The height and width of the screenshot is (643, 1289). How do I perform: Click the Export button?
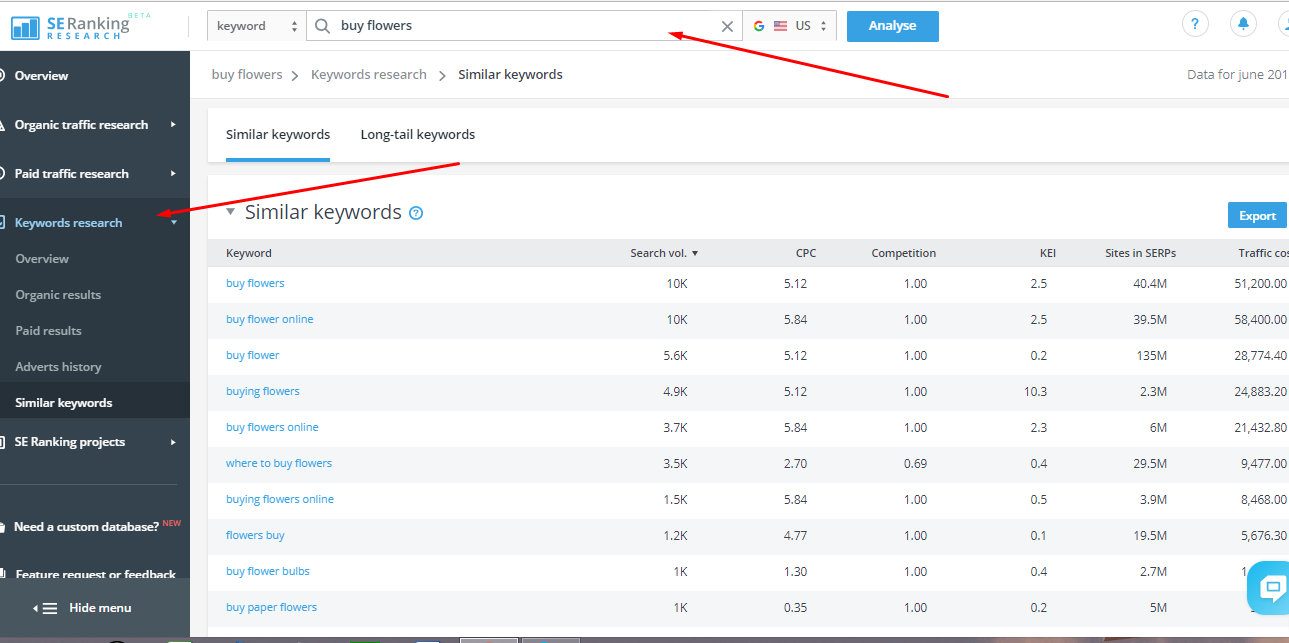pos(1257,215)
